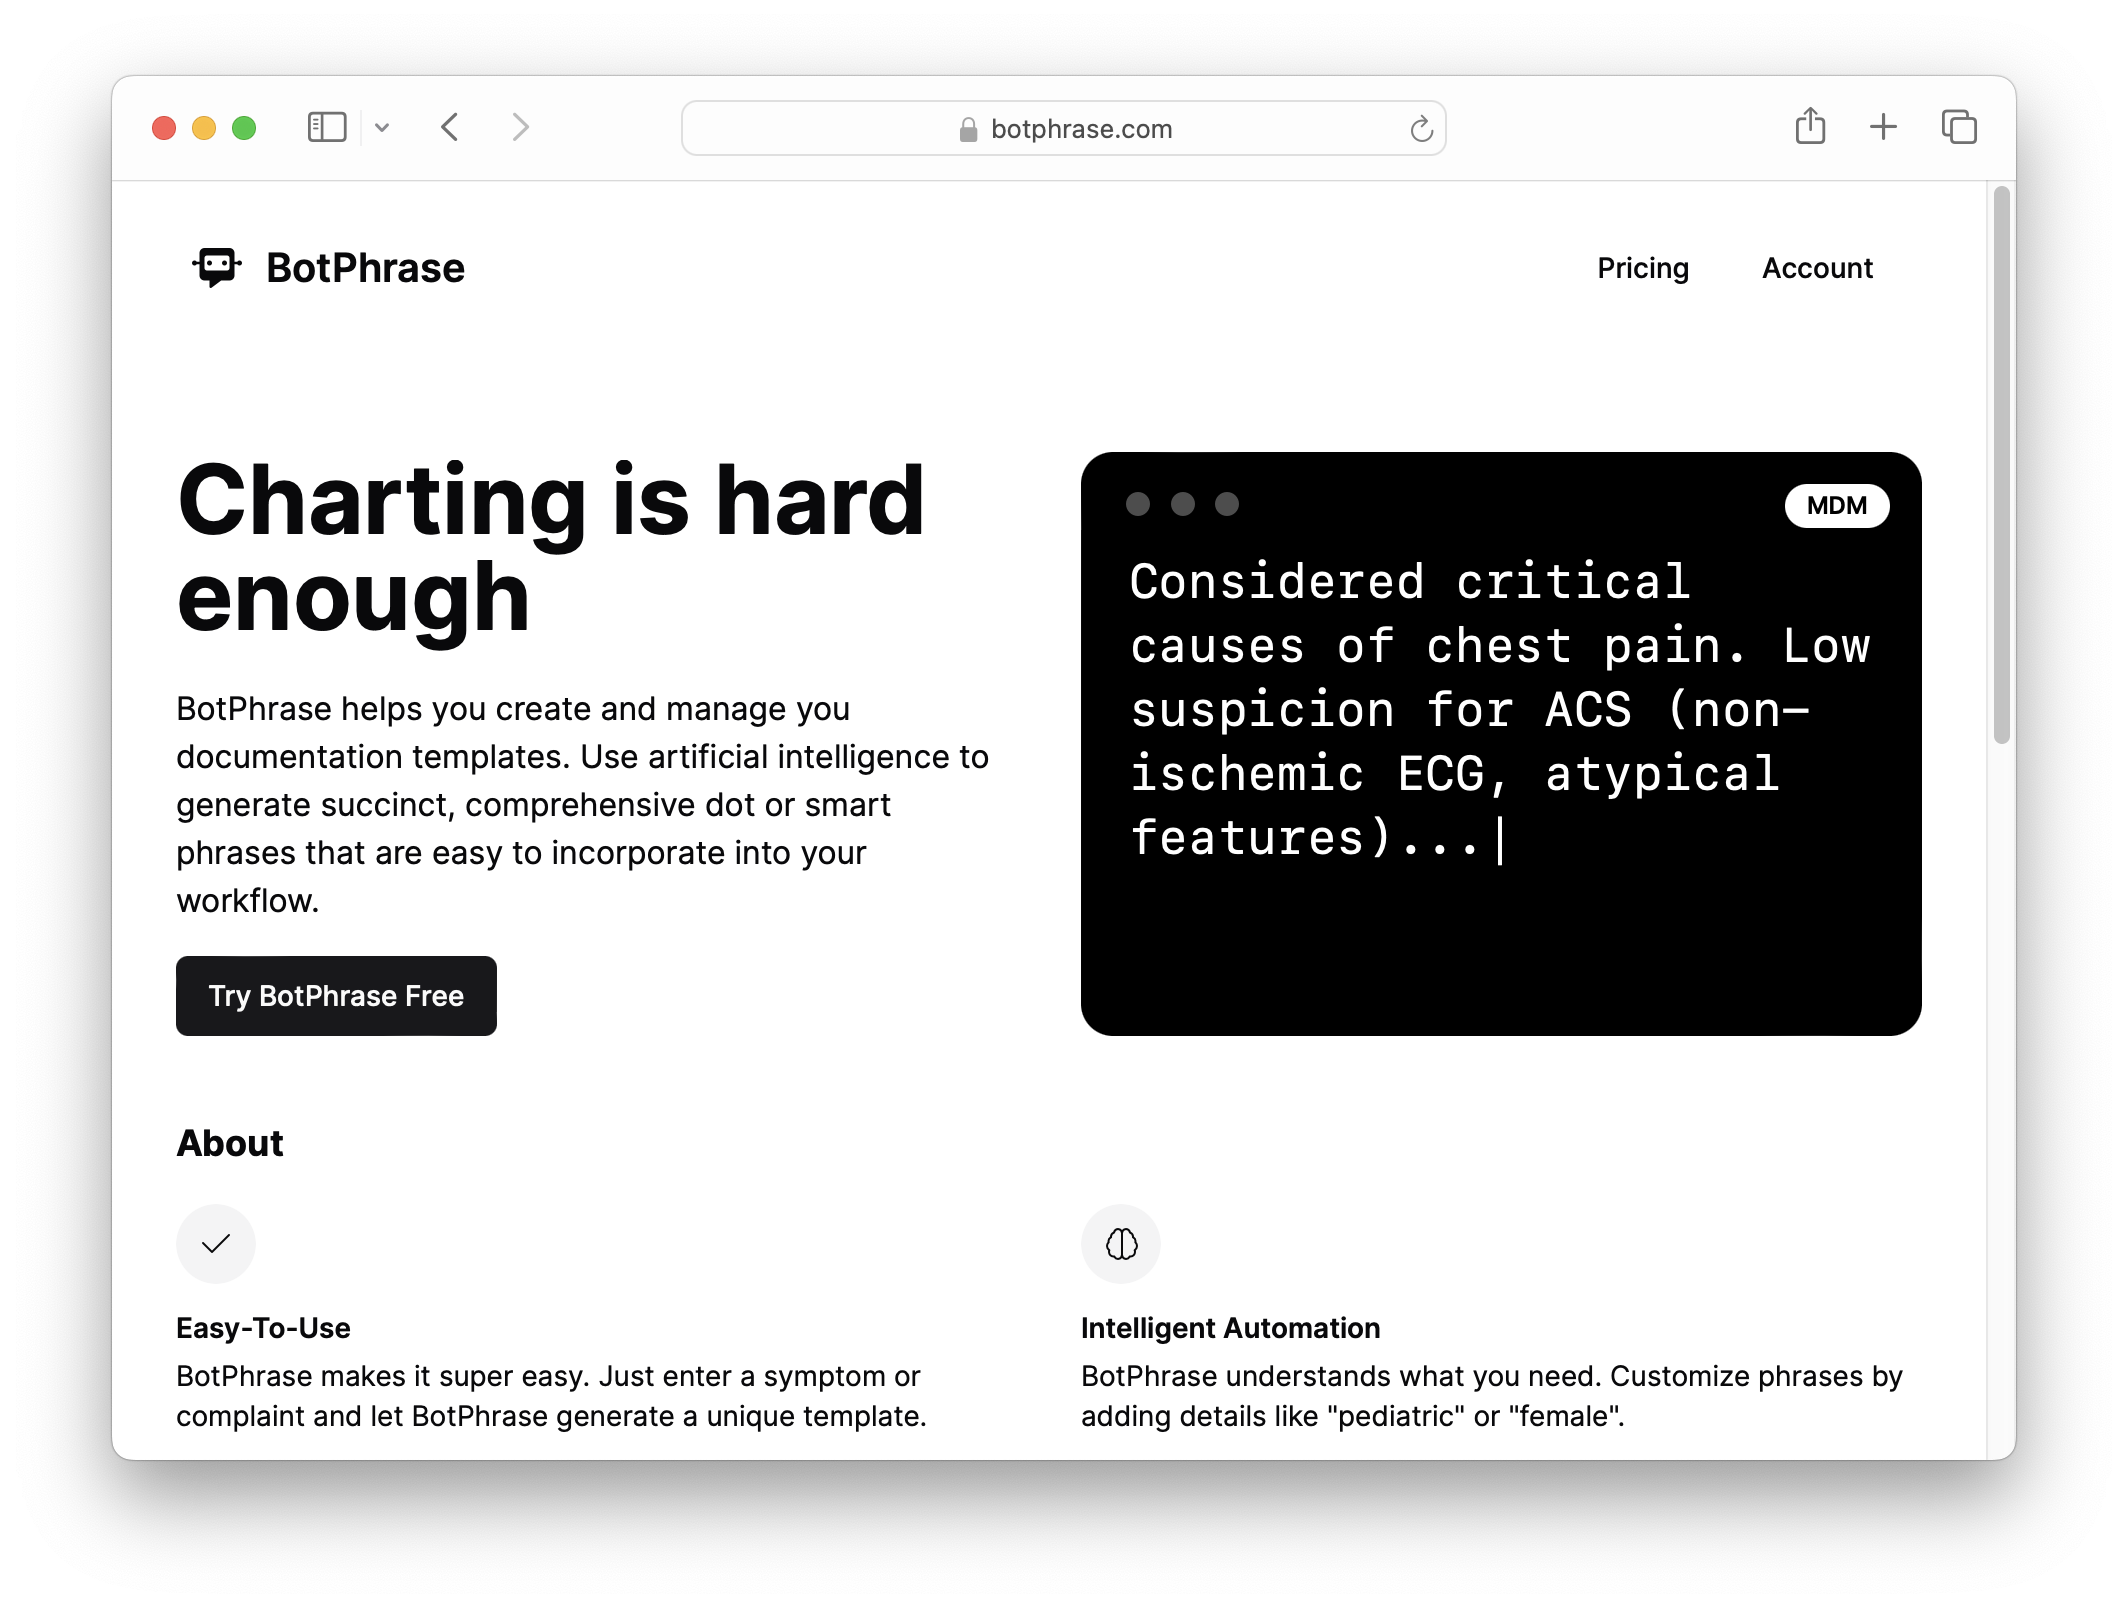Reload the page using the refresh icon

click(x=1421, y=129)
